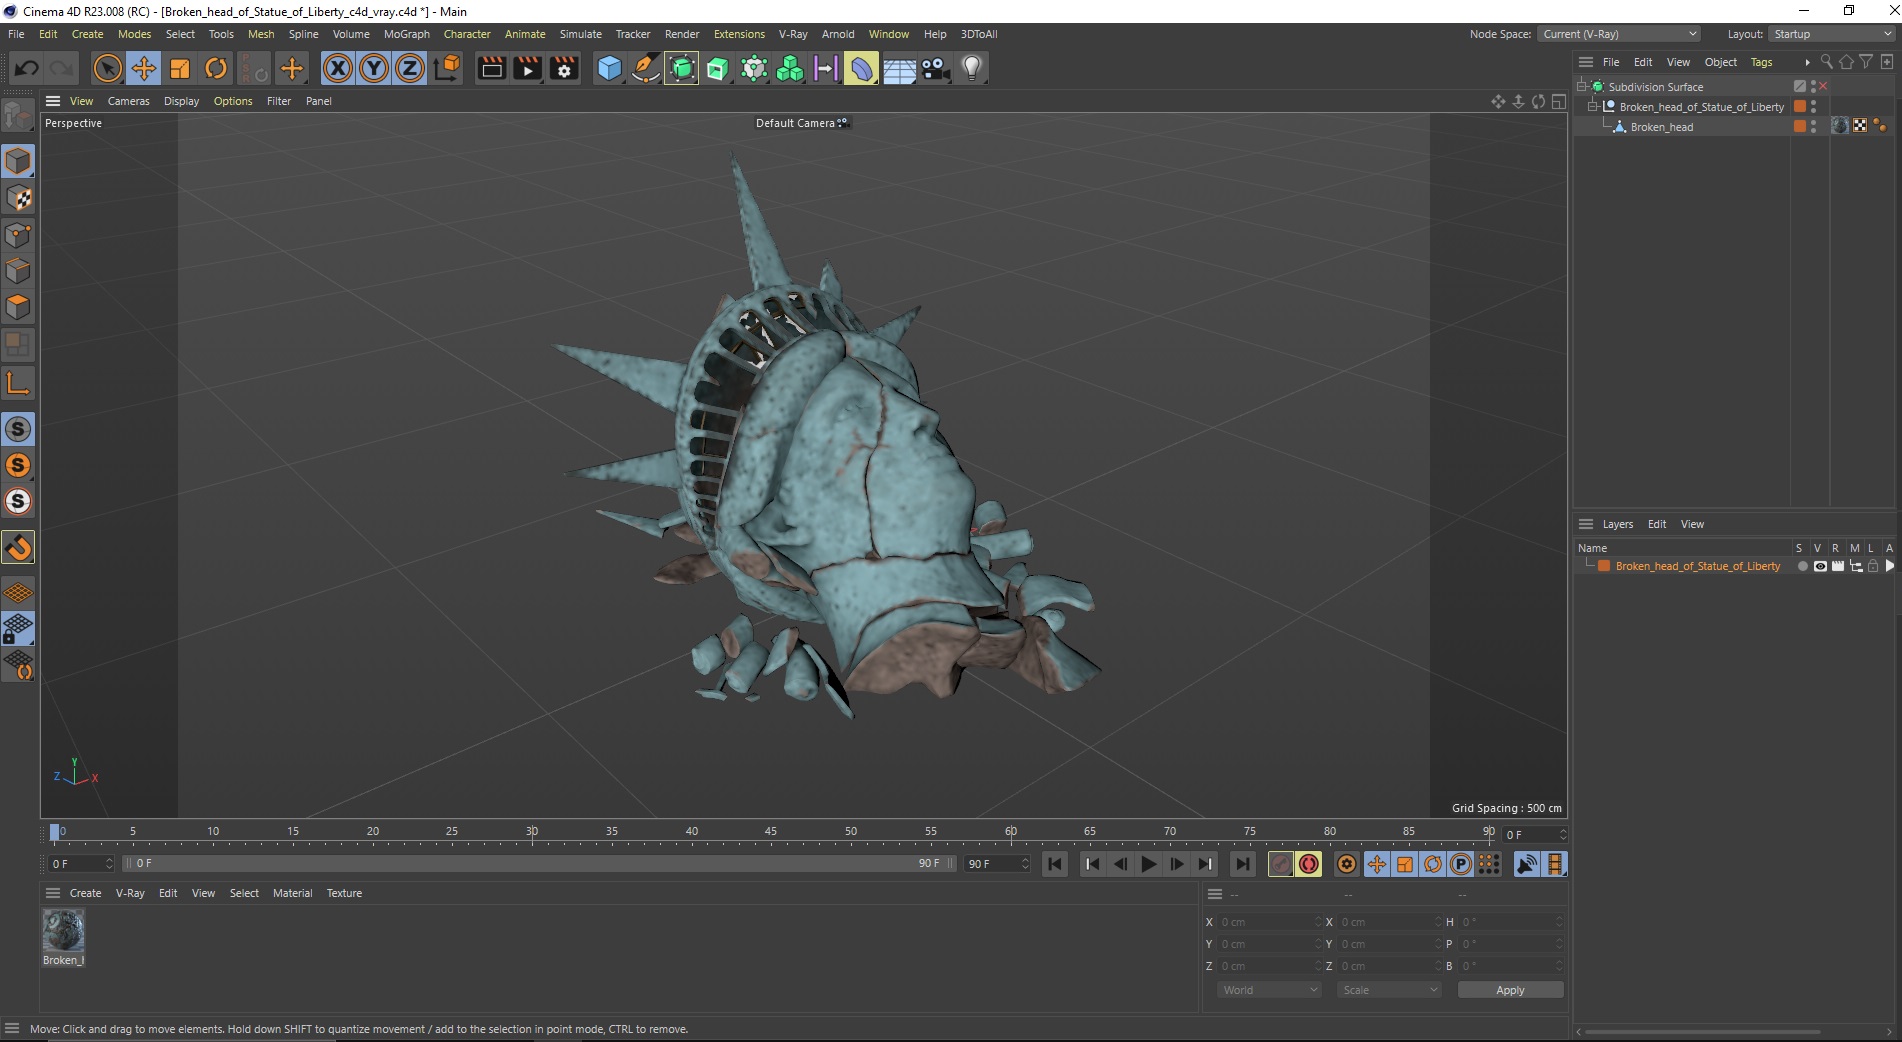Switch to Texture mode
Viewport: 1902px width, 1042px height.
[18, 198]
